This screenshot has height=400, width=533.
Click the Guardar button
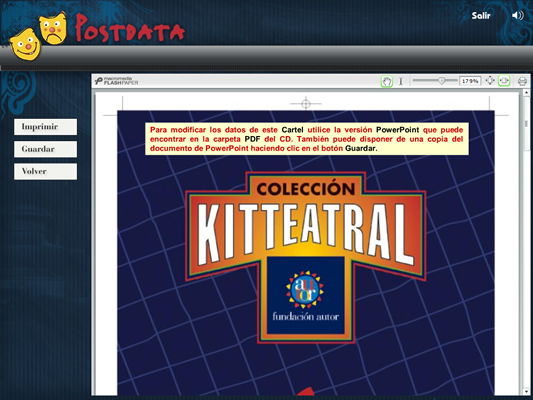[46, 149]
